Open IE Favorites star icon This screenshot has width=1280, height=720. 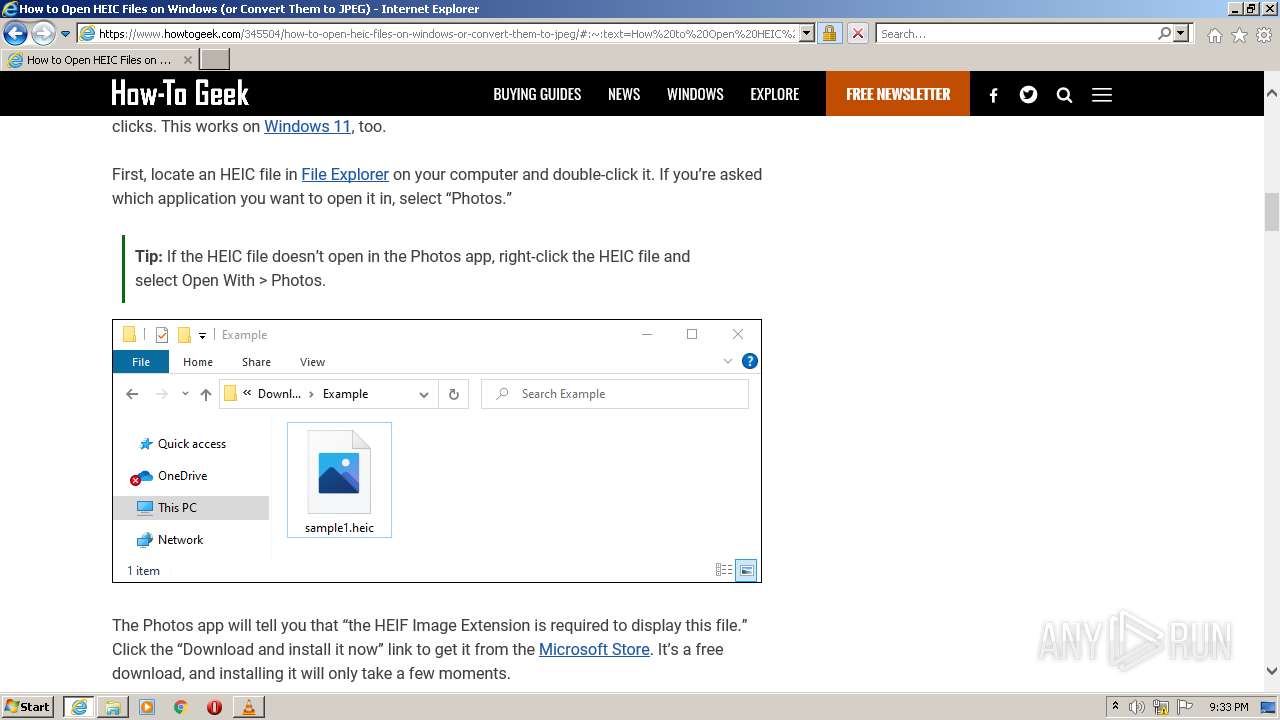click(x=1239, y=35)
